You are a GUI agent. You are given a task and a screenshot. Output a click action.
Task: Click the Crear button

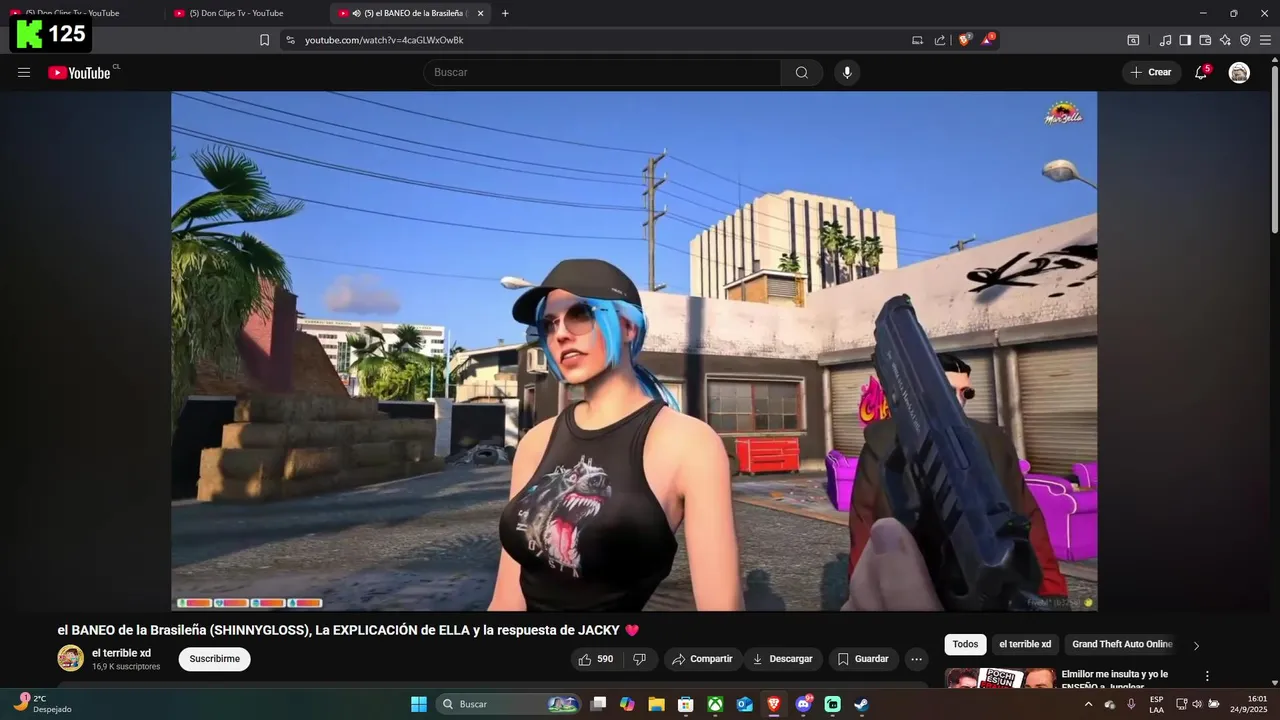(x=1151, y=72)
